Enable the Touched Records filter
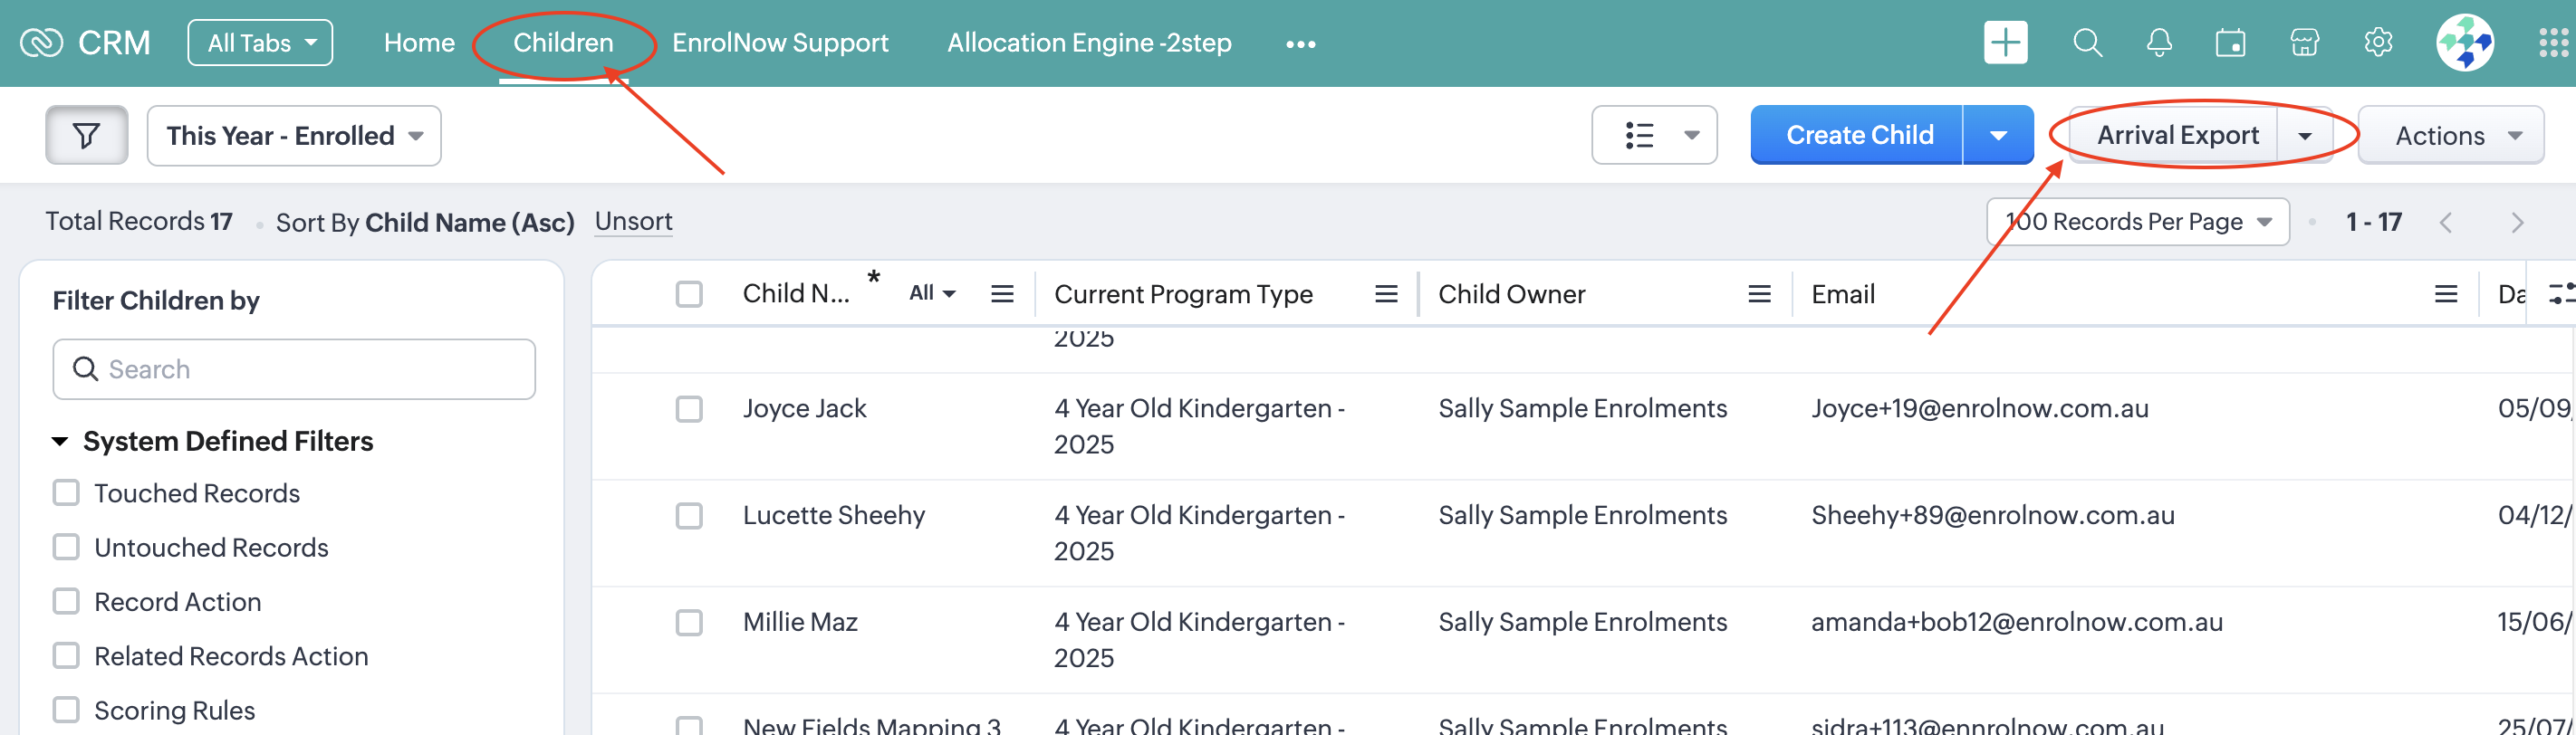Viewport: 2576px width, 735px height. pos(66,493)
